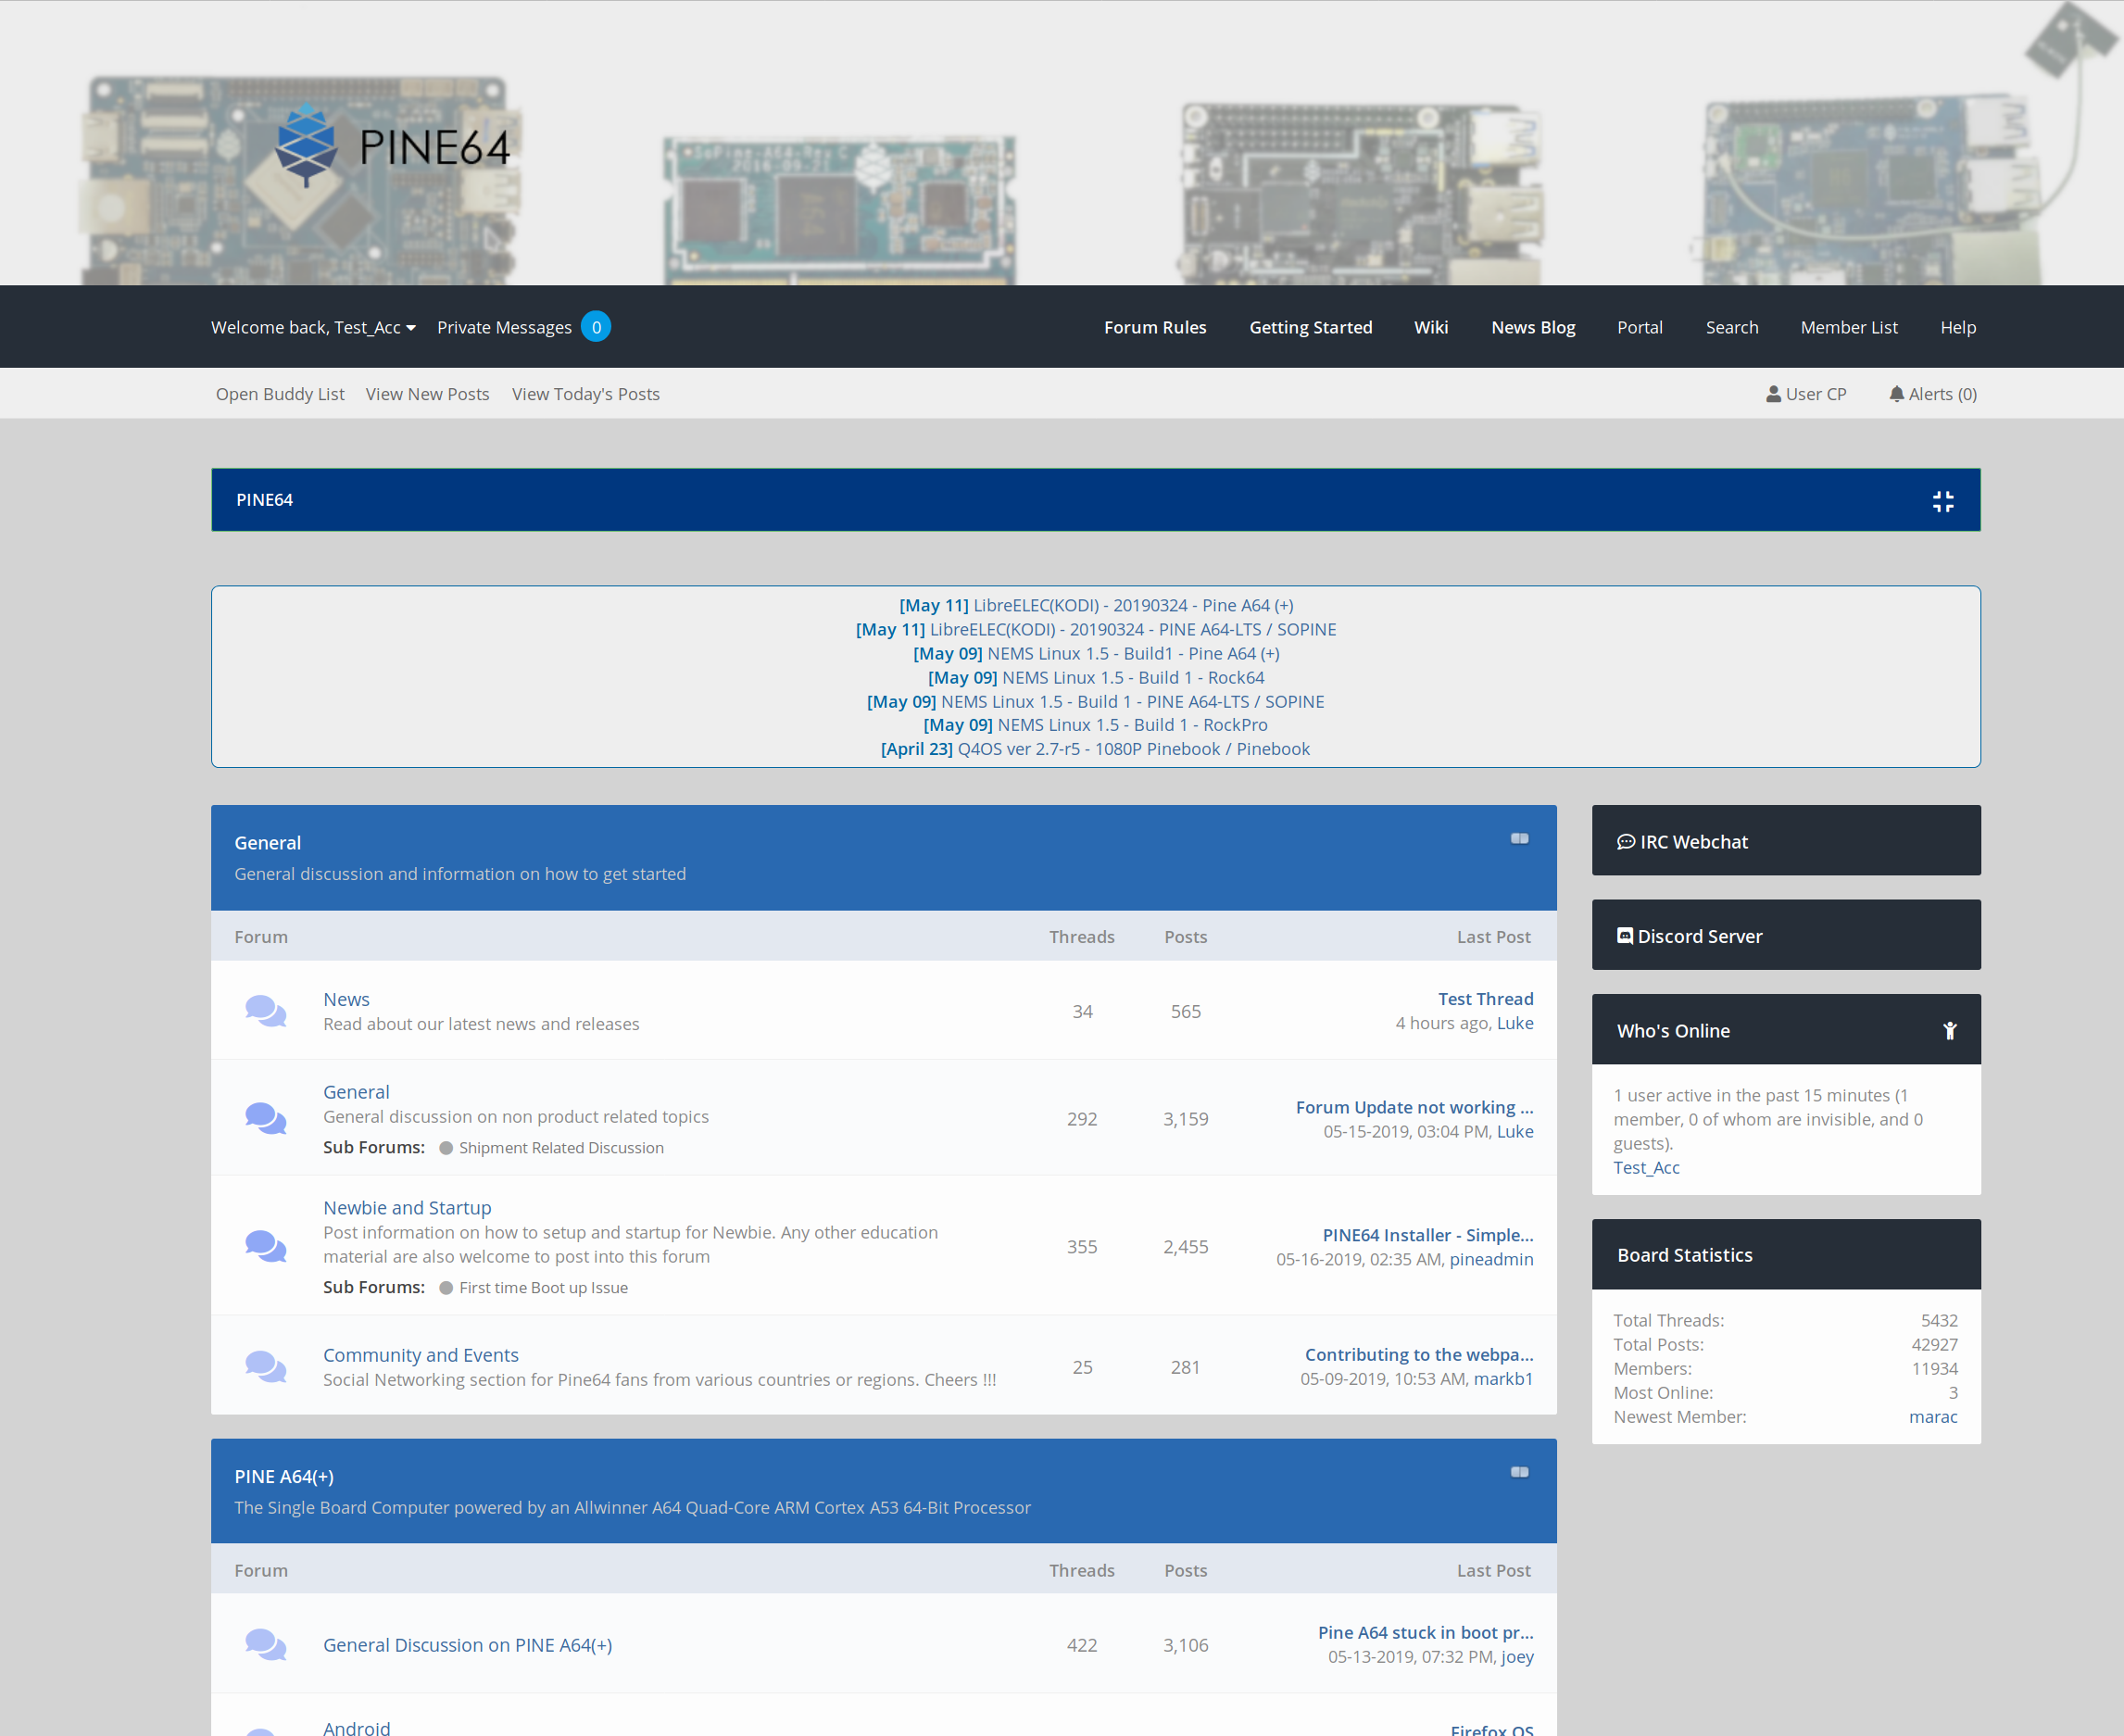Click View Today's Posts
2124x1736 pixels.
[585, 393]
